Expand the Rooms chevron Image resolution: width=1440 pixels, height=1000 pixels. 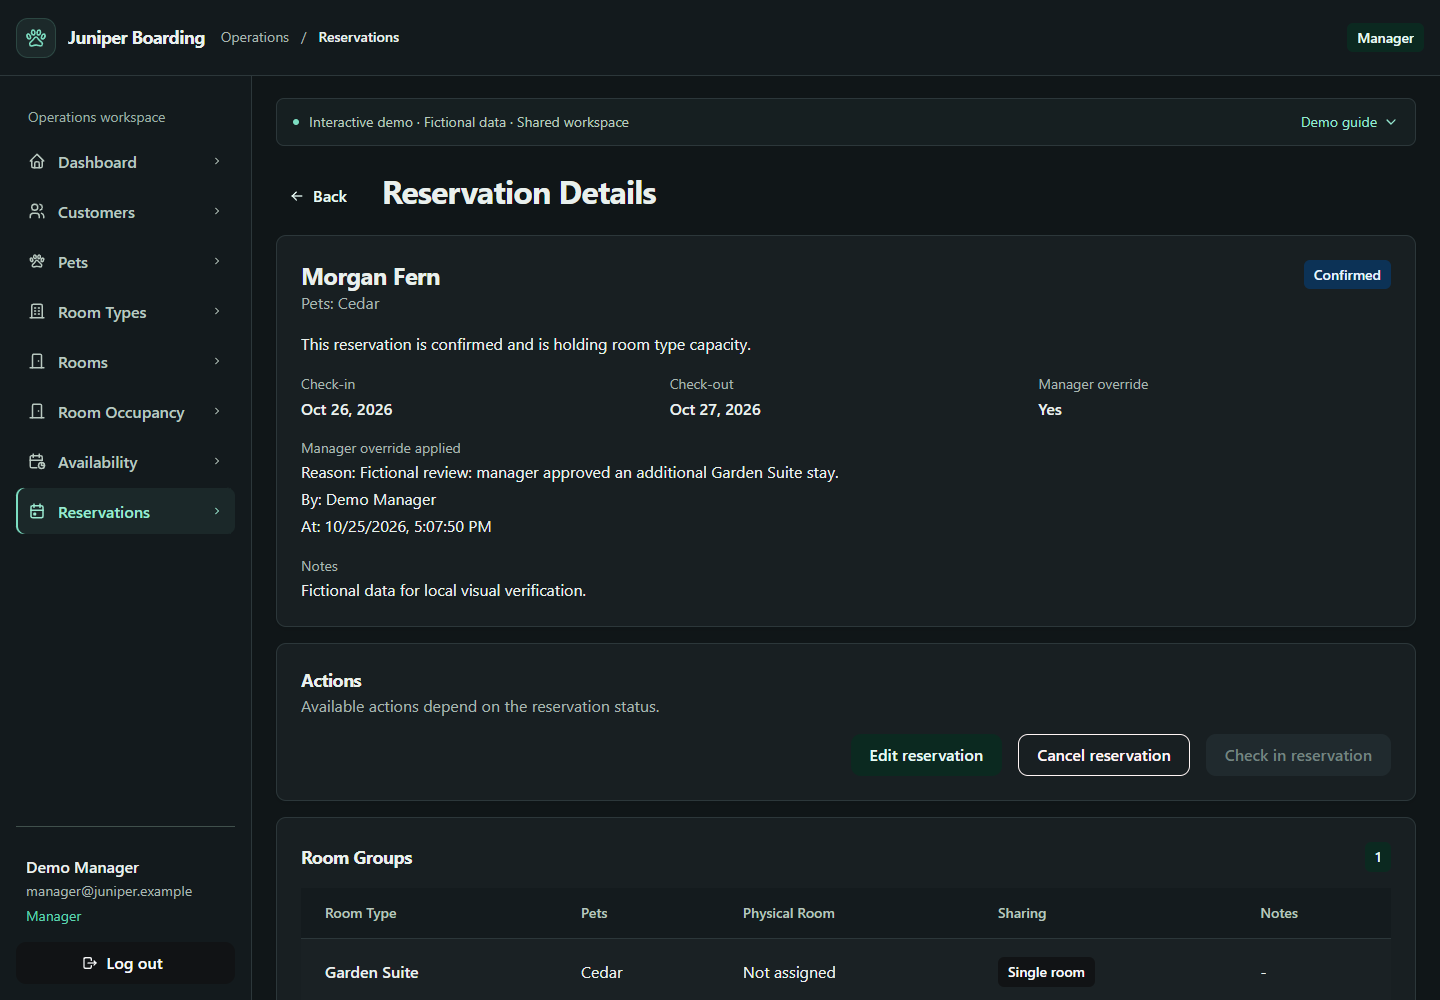[217, 361]
